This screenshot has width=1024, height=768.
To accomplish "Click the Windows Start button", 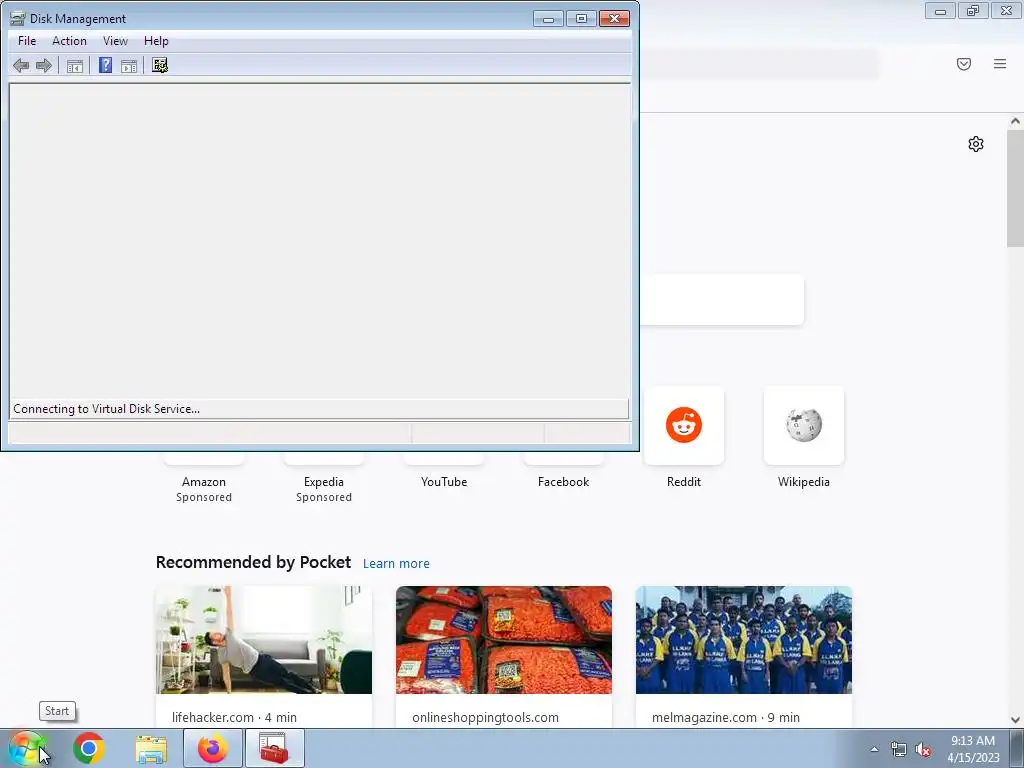I will coord(27,748).
